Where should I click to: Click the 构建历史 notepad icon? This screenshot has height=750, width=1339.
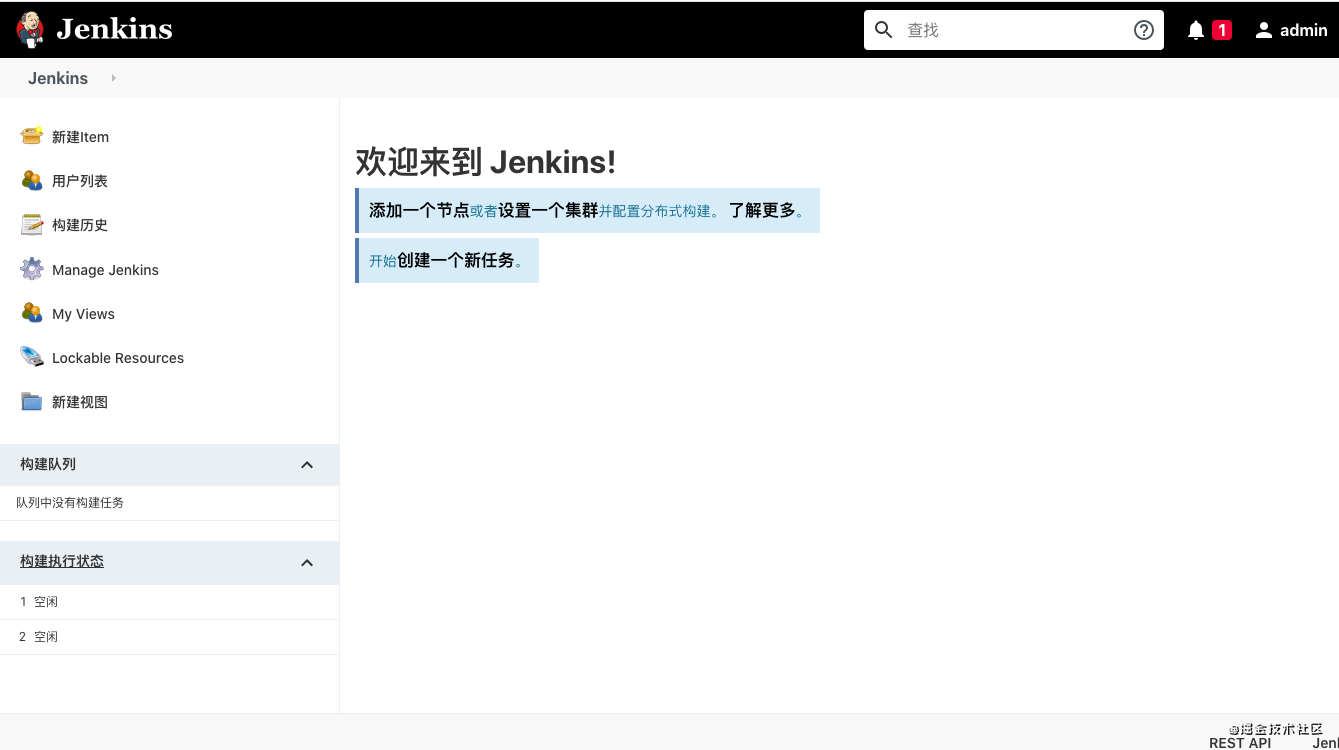32,224
